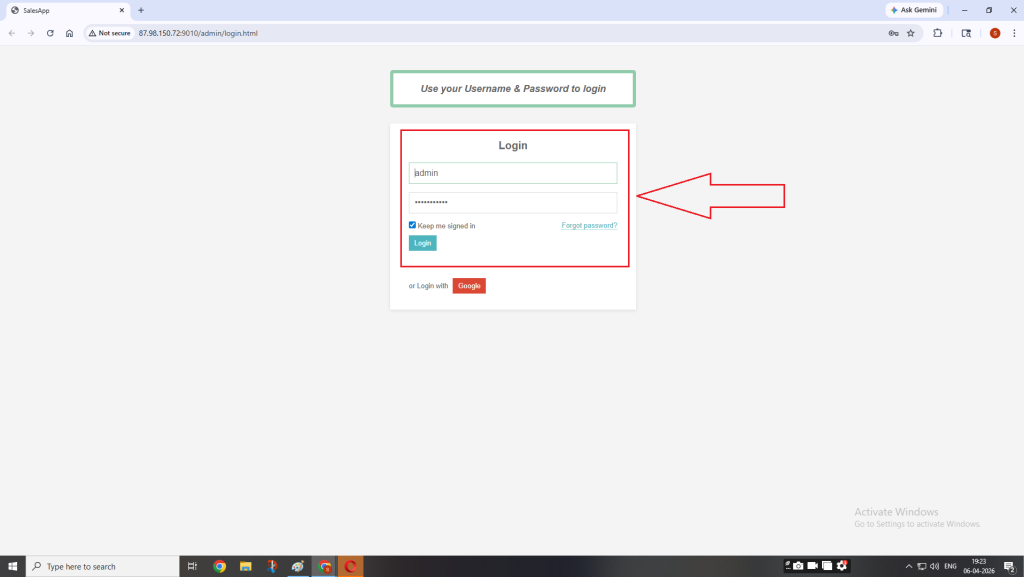Open the Chrome profile avatar
This screenshot has height=577, width=1024.
(994, 33)
